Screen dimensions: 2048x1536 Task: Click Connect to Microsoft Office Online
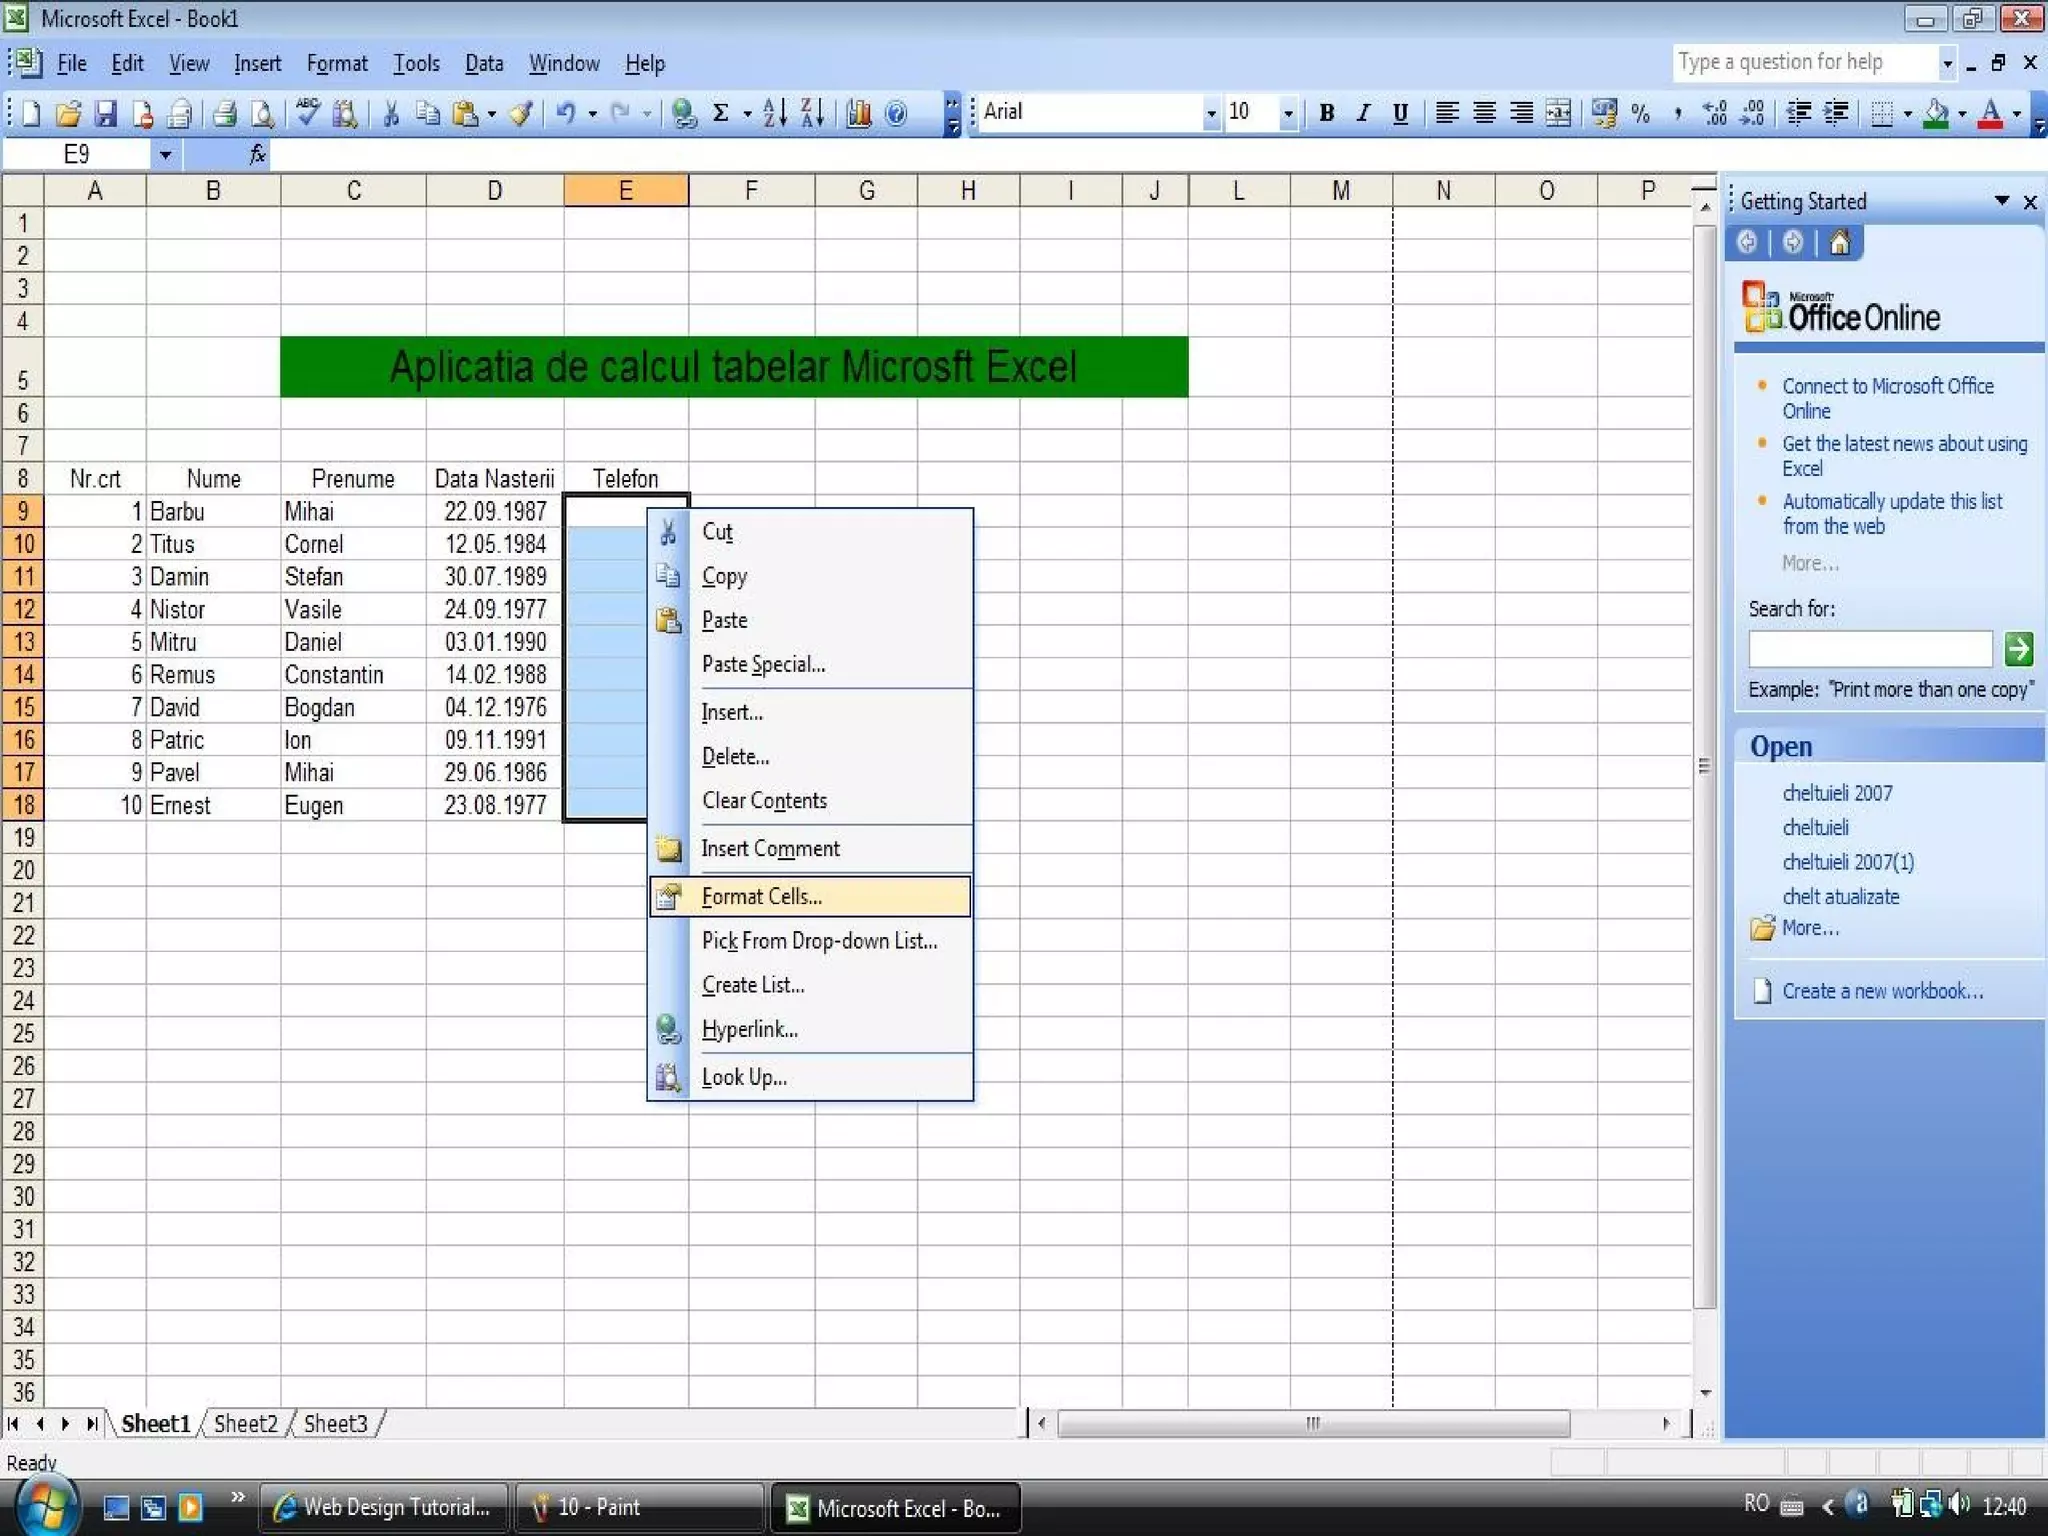pyautogui.click(x=1887, y=398)
